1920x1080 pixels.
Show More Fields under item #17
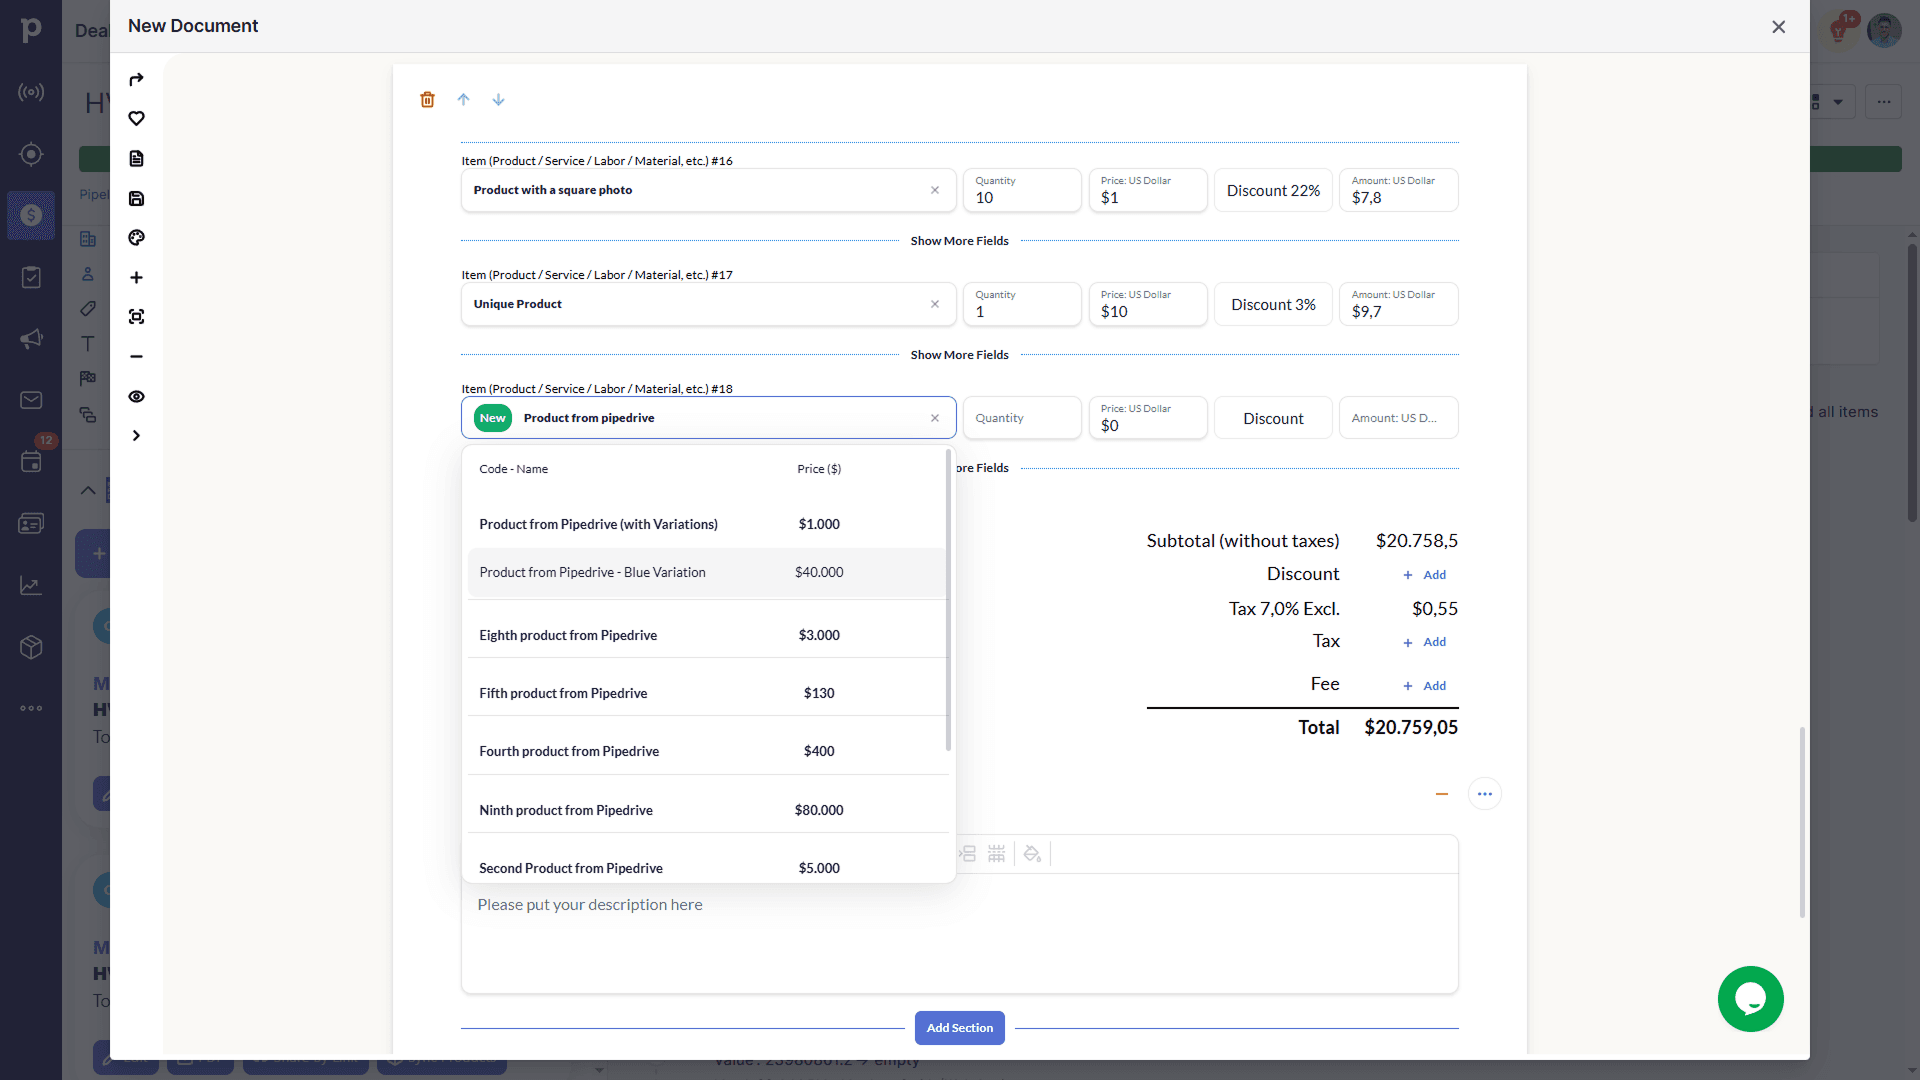pos(959,355)
